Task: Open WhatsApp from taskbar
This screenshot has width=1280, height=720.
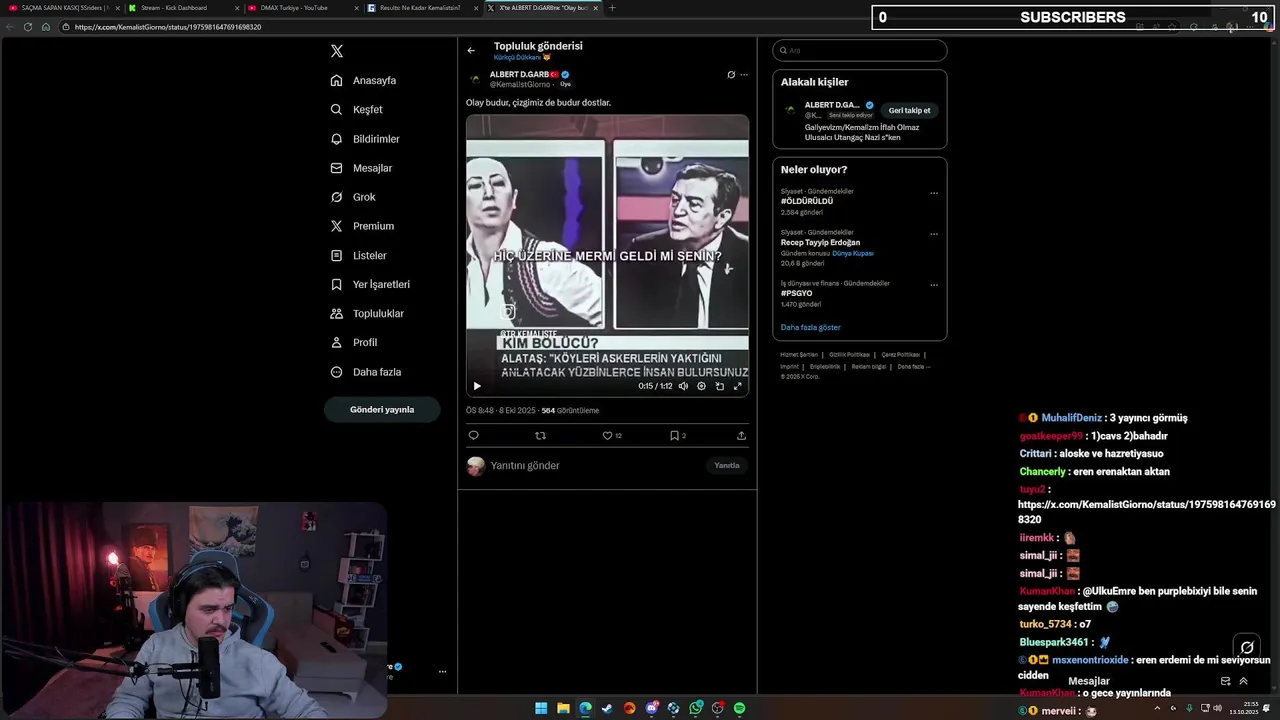Action: [695, 708]
